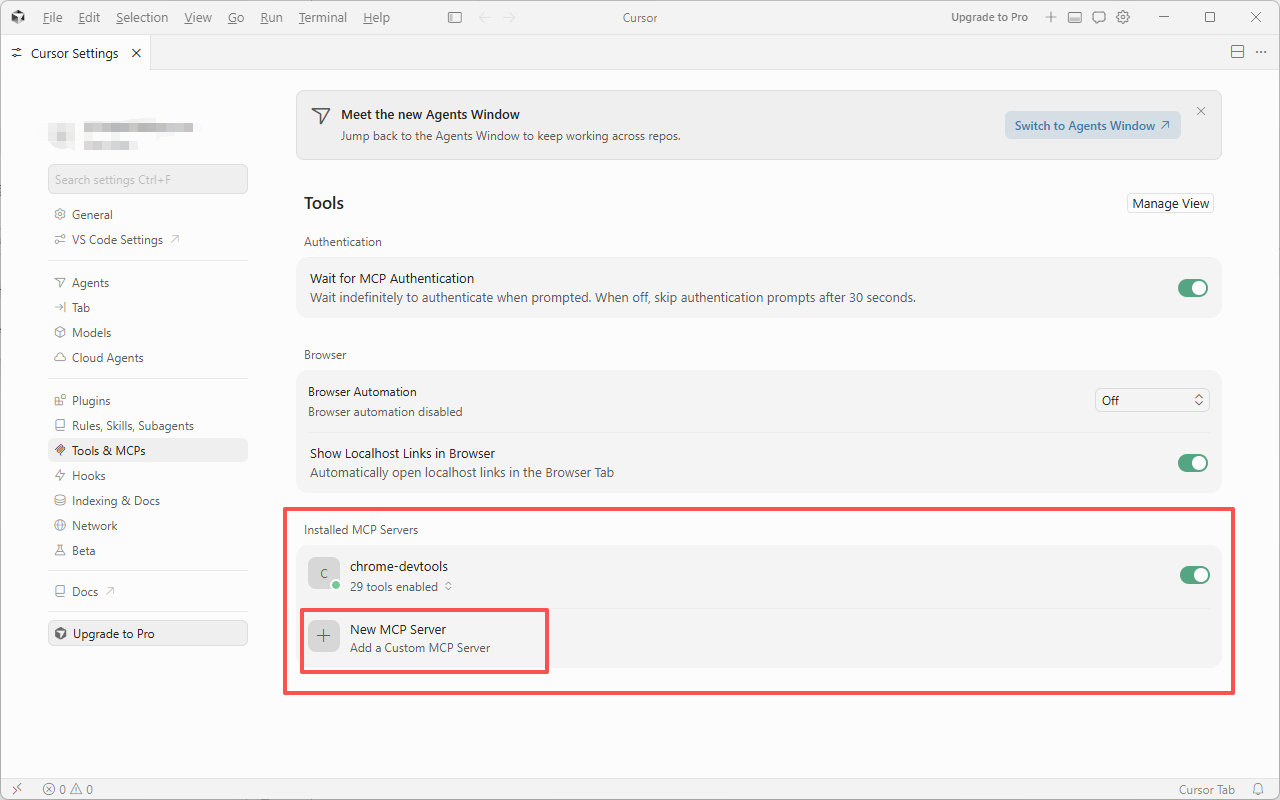This screenshot has width=1280, height=800.
Task: Click the sidebar Upgrade to Pro button
Action: pyautogui.click(x=148, y=633)
